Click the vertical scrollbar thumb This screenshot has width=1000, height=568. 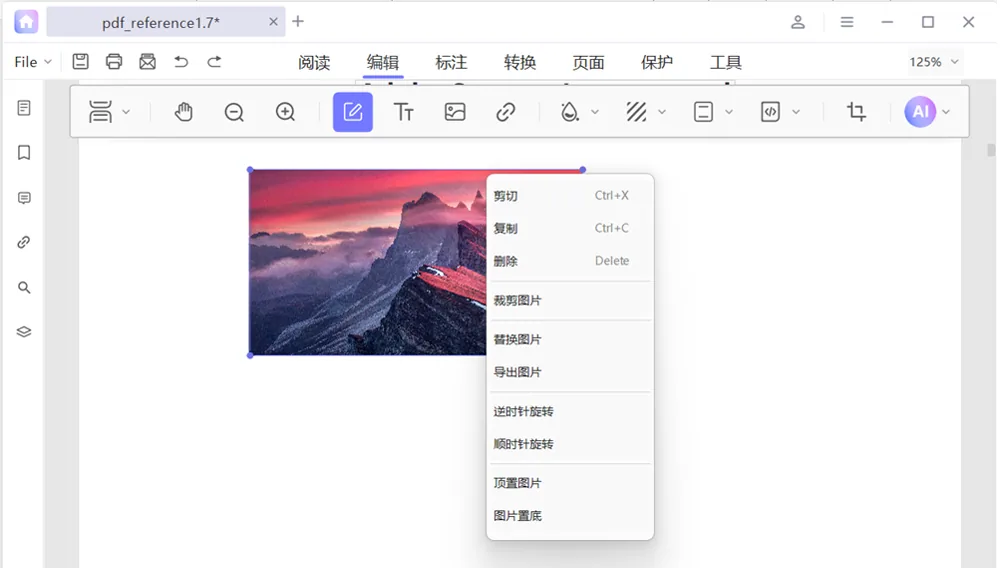point(990,150)
